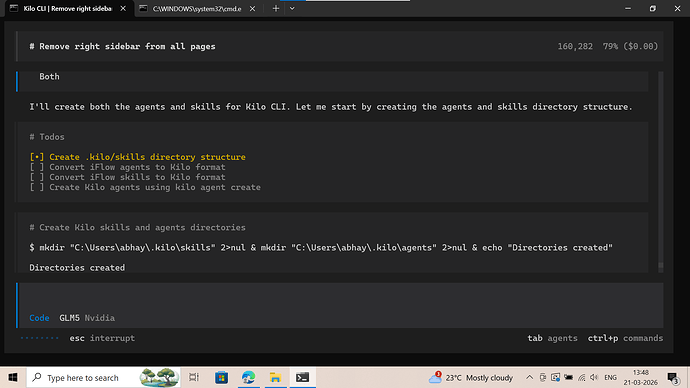The image size is (690, 388).
Task: Show hidden system tray icons
Action: pyautogui.click(x=529, y=377)
